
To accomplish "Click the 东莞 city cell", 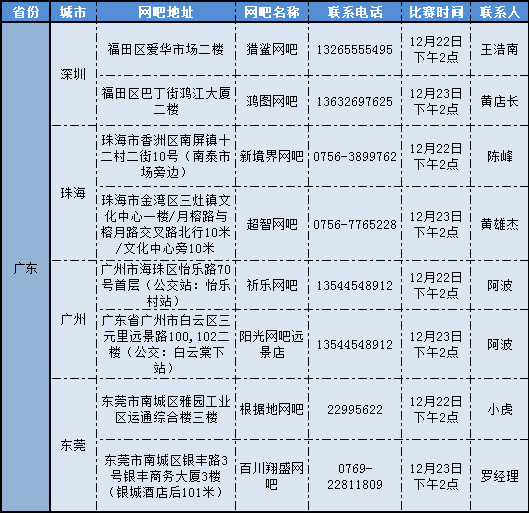I will [x=73, y=445].
